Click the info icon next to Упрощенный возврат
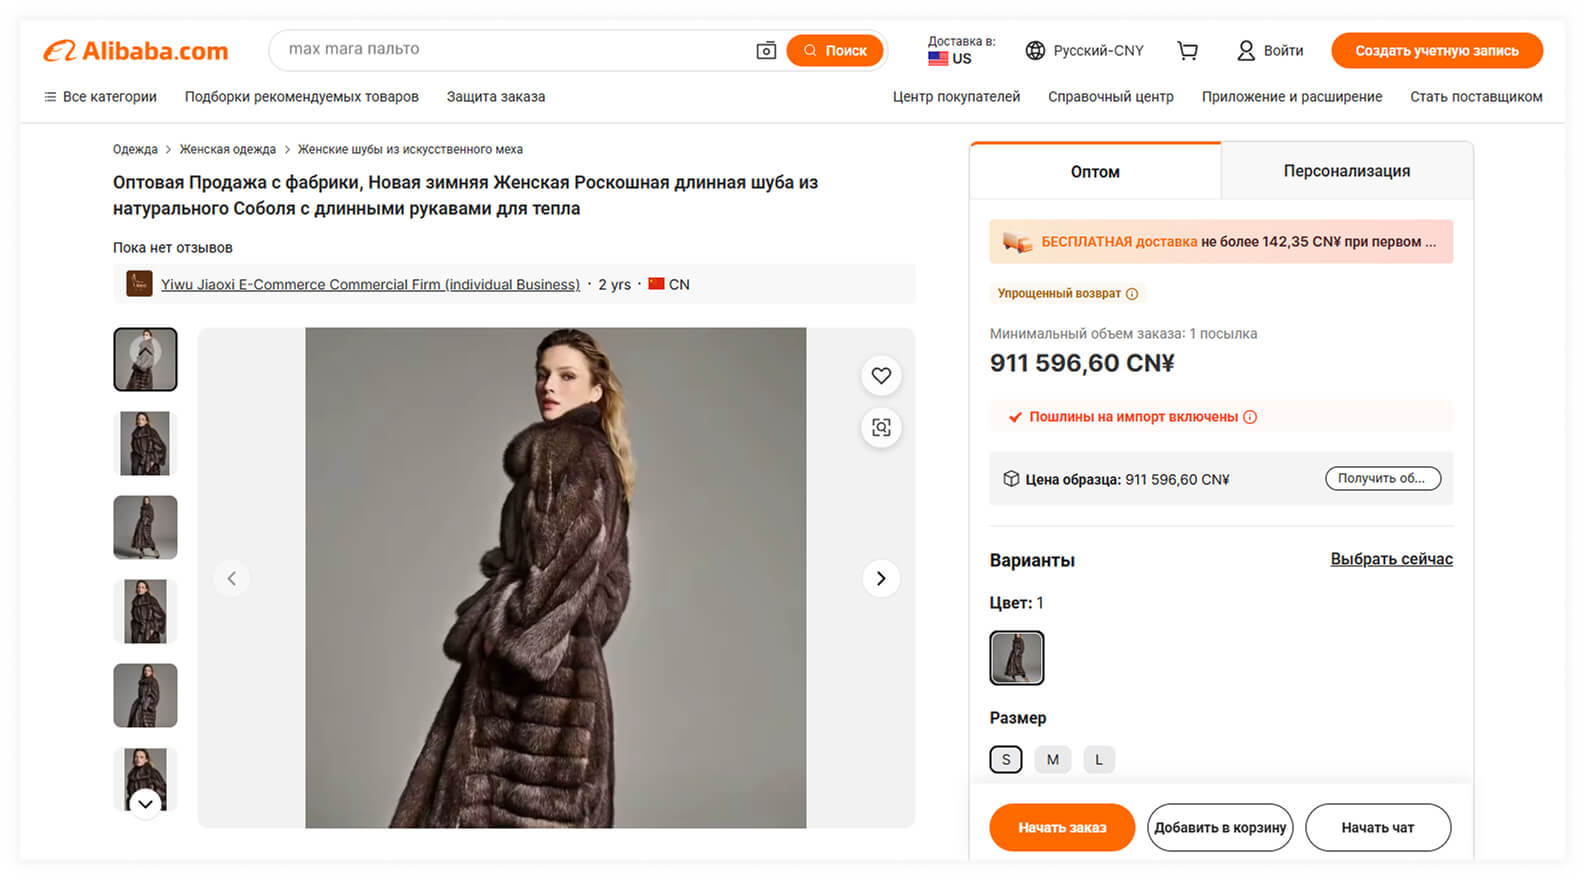Image resolution: width=1585 pixels, height=880 pixels. click(x=1132, y=294)
